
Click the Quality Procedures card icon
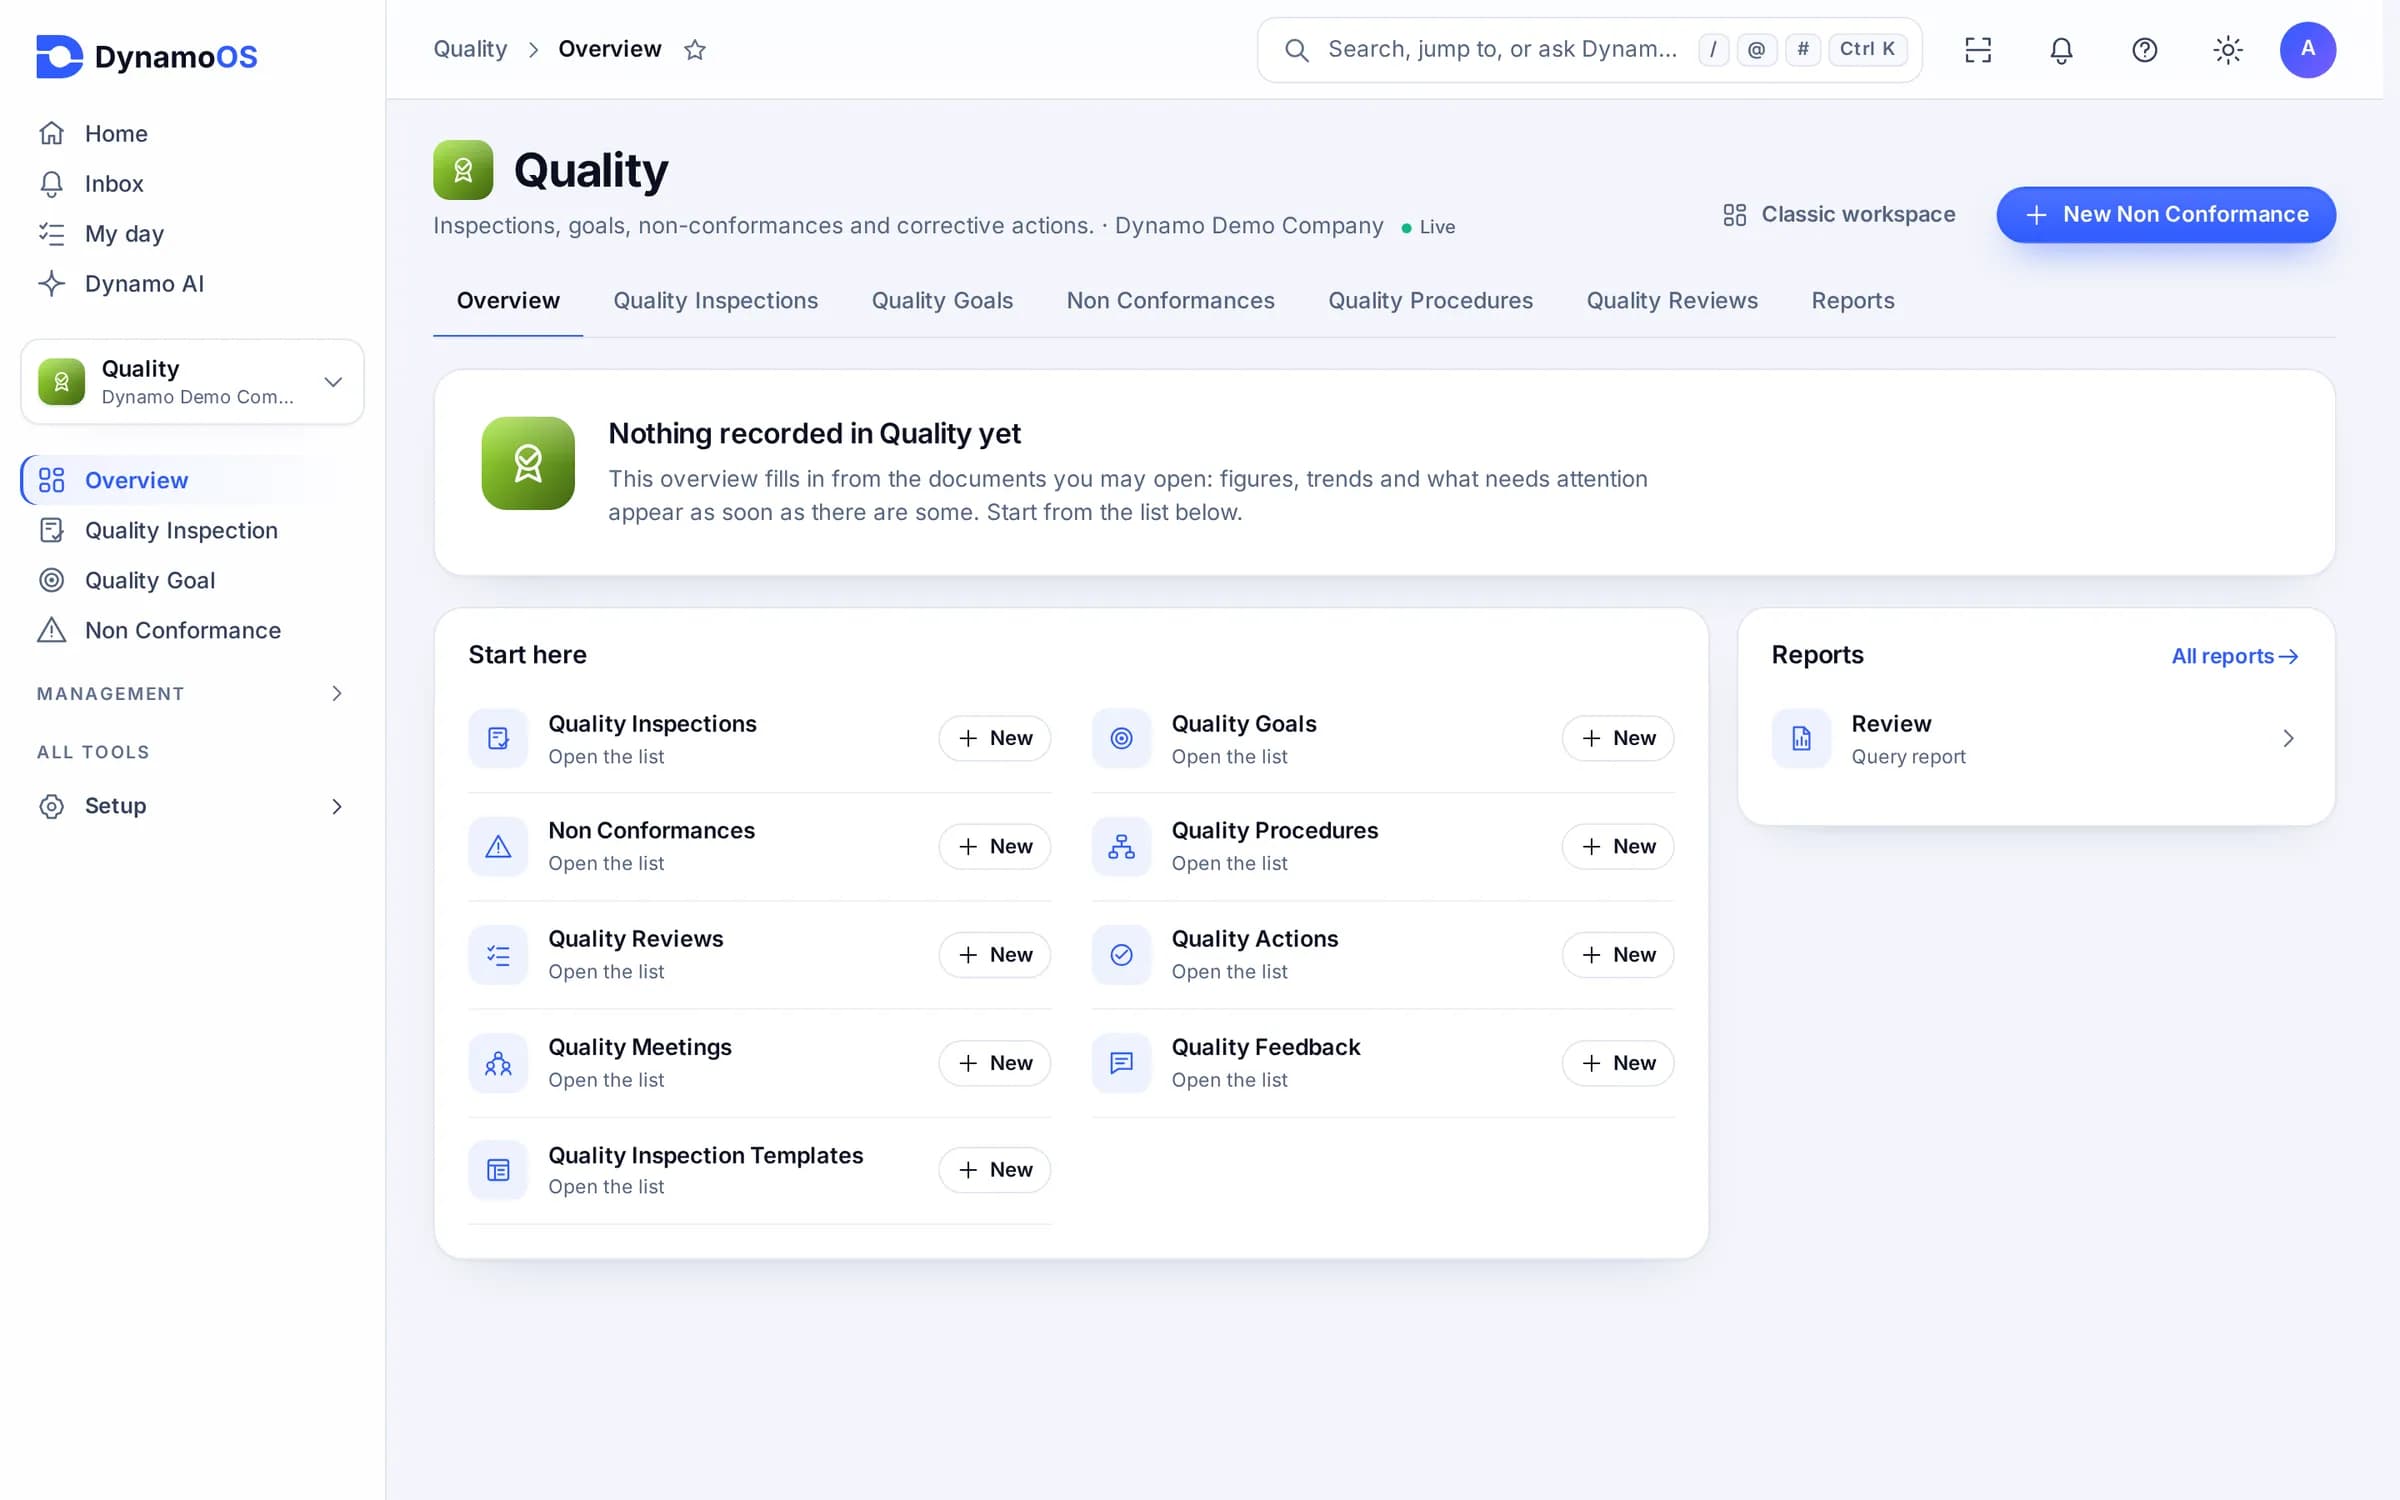[x=1121, y=846]
